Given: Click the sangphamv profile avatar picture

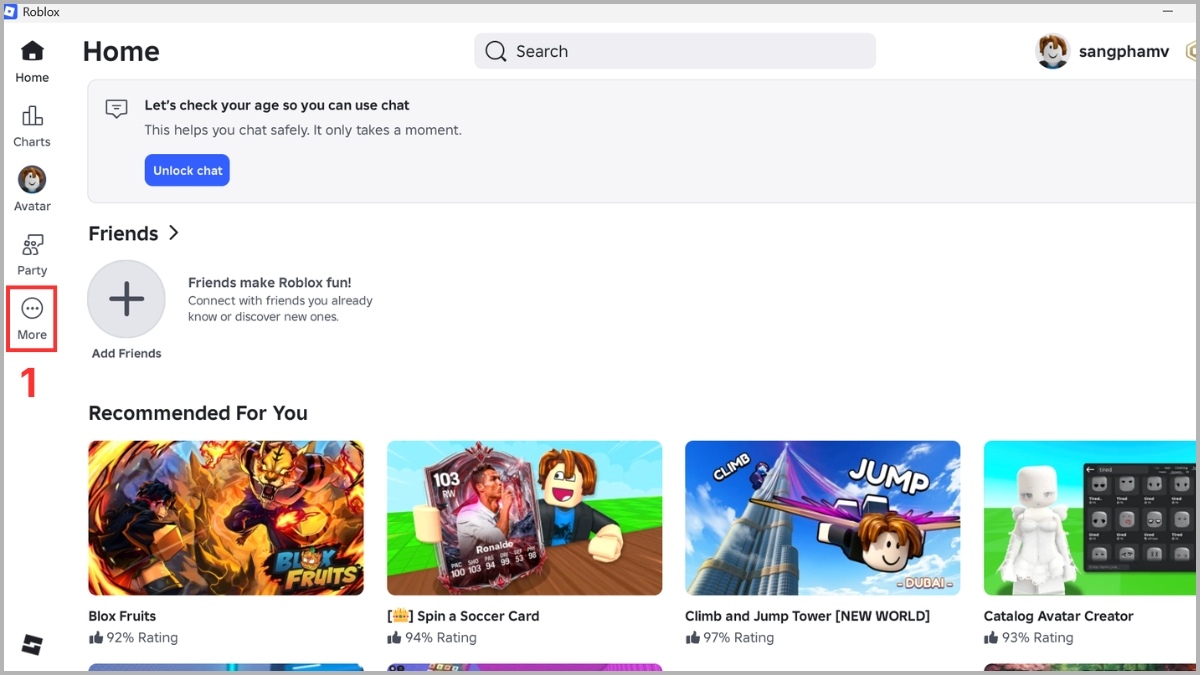Looking at the screenshot, I should click(1053, 51).
